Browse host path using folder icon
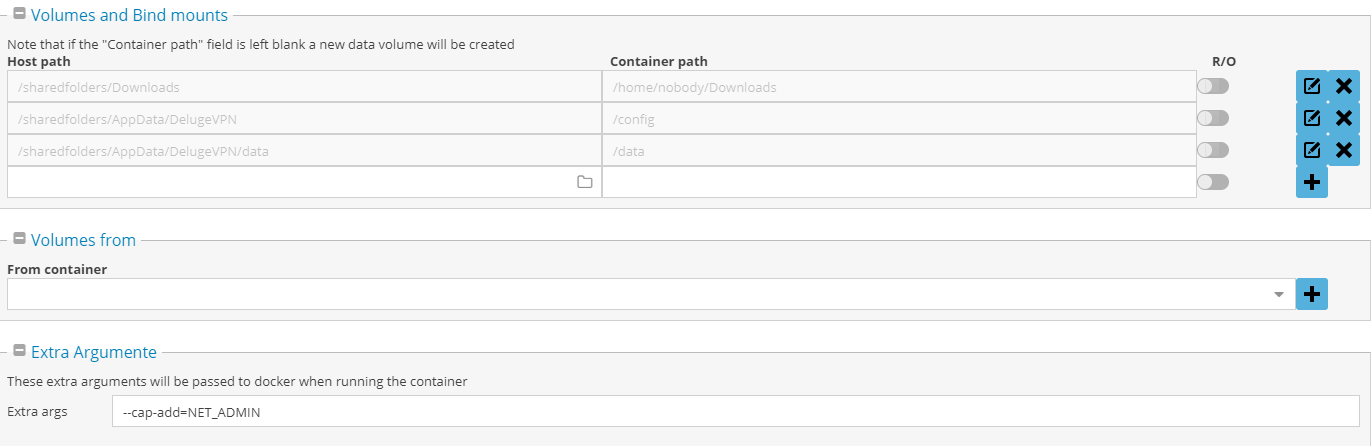The image size is (1372, 446). coord(585,182)
